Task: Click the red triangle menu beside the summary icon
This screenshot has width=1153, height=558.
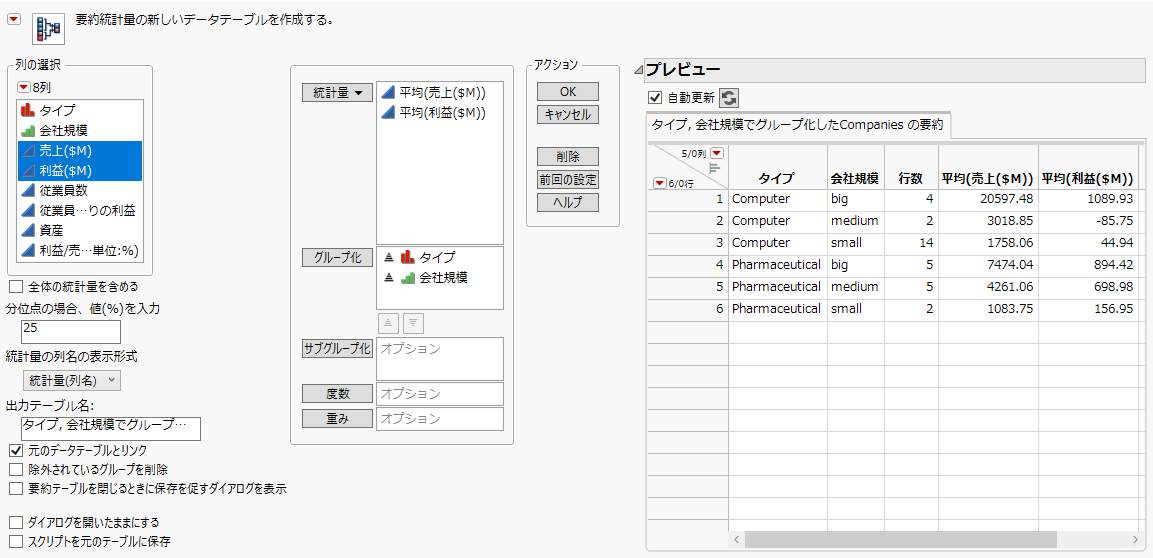Action: coord(13,21)
